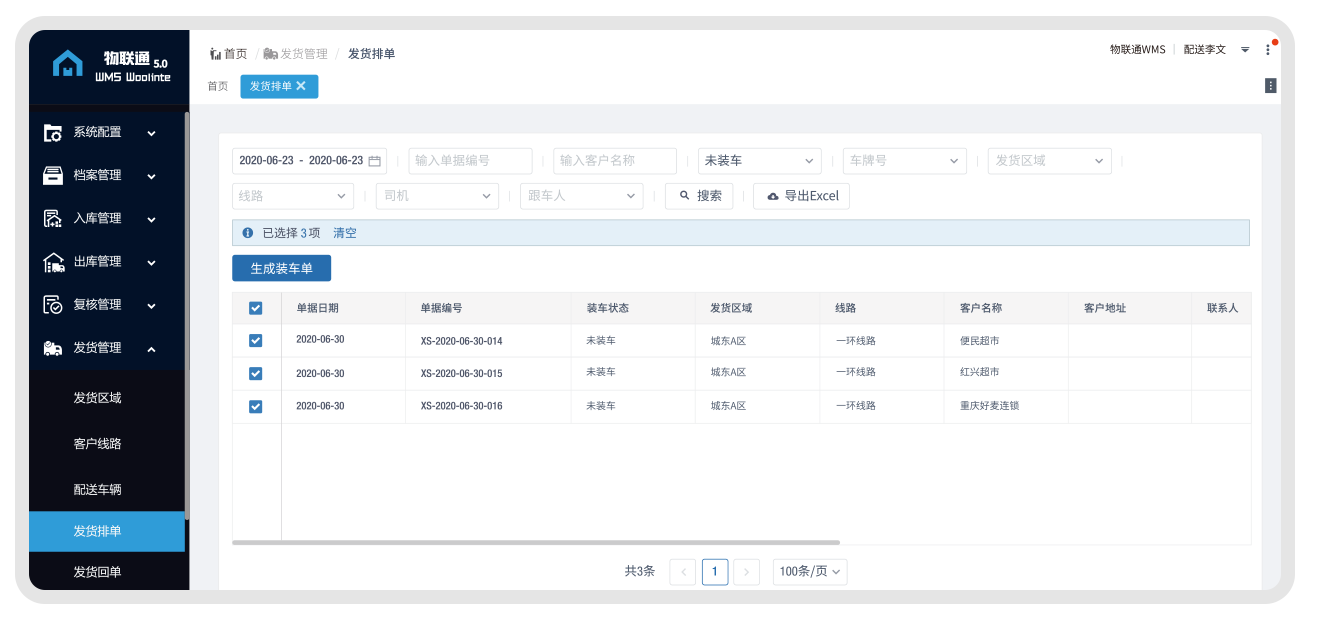The image size is (1318, 624).
Task: Uncheck the row for order XS-2020-06-30-016
Action: [255, 406]
